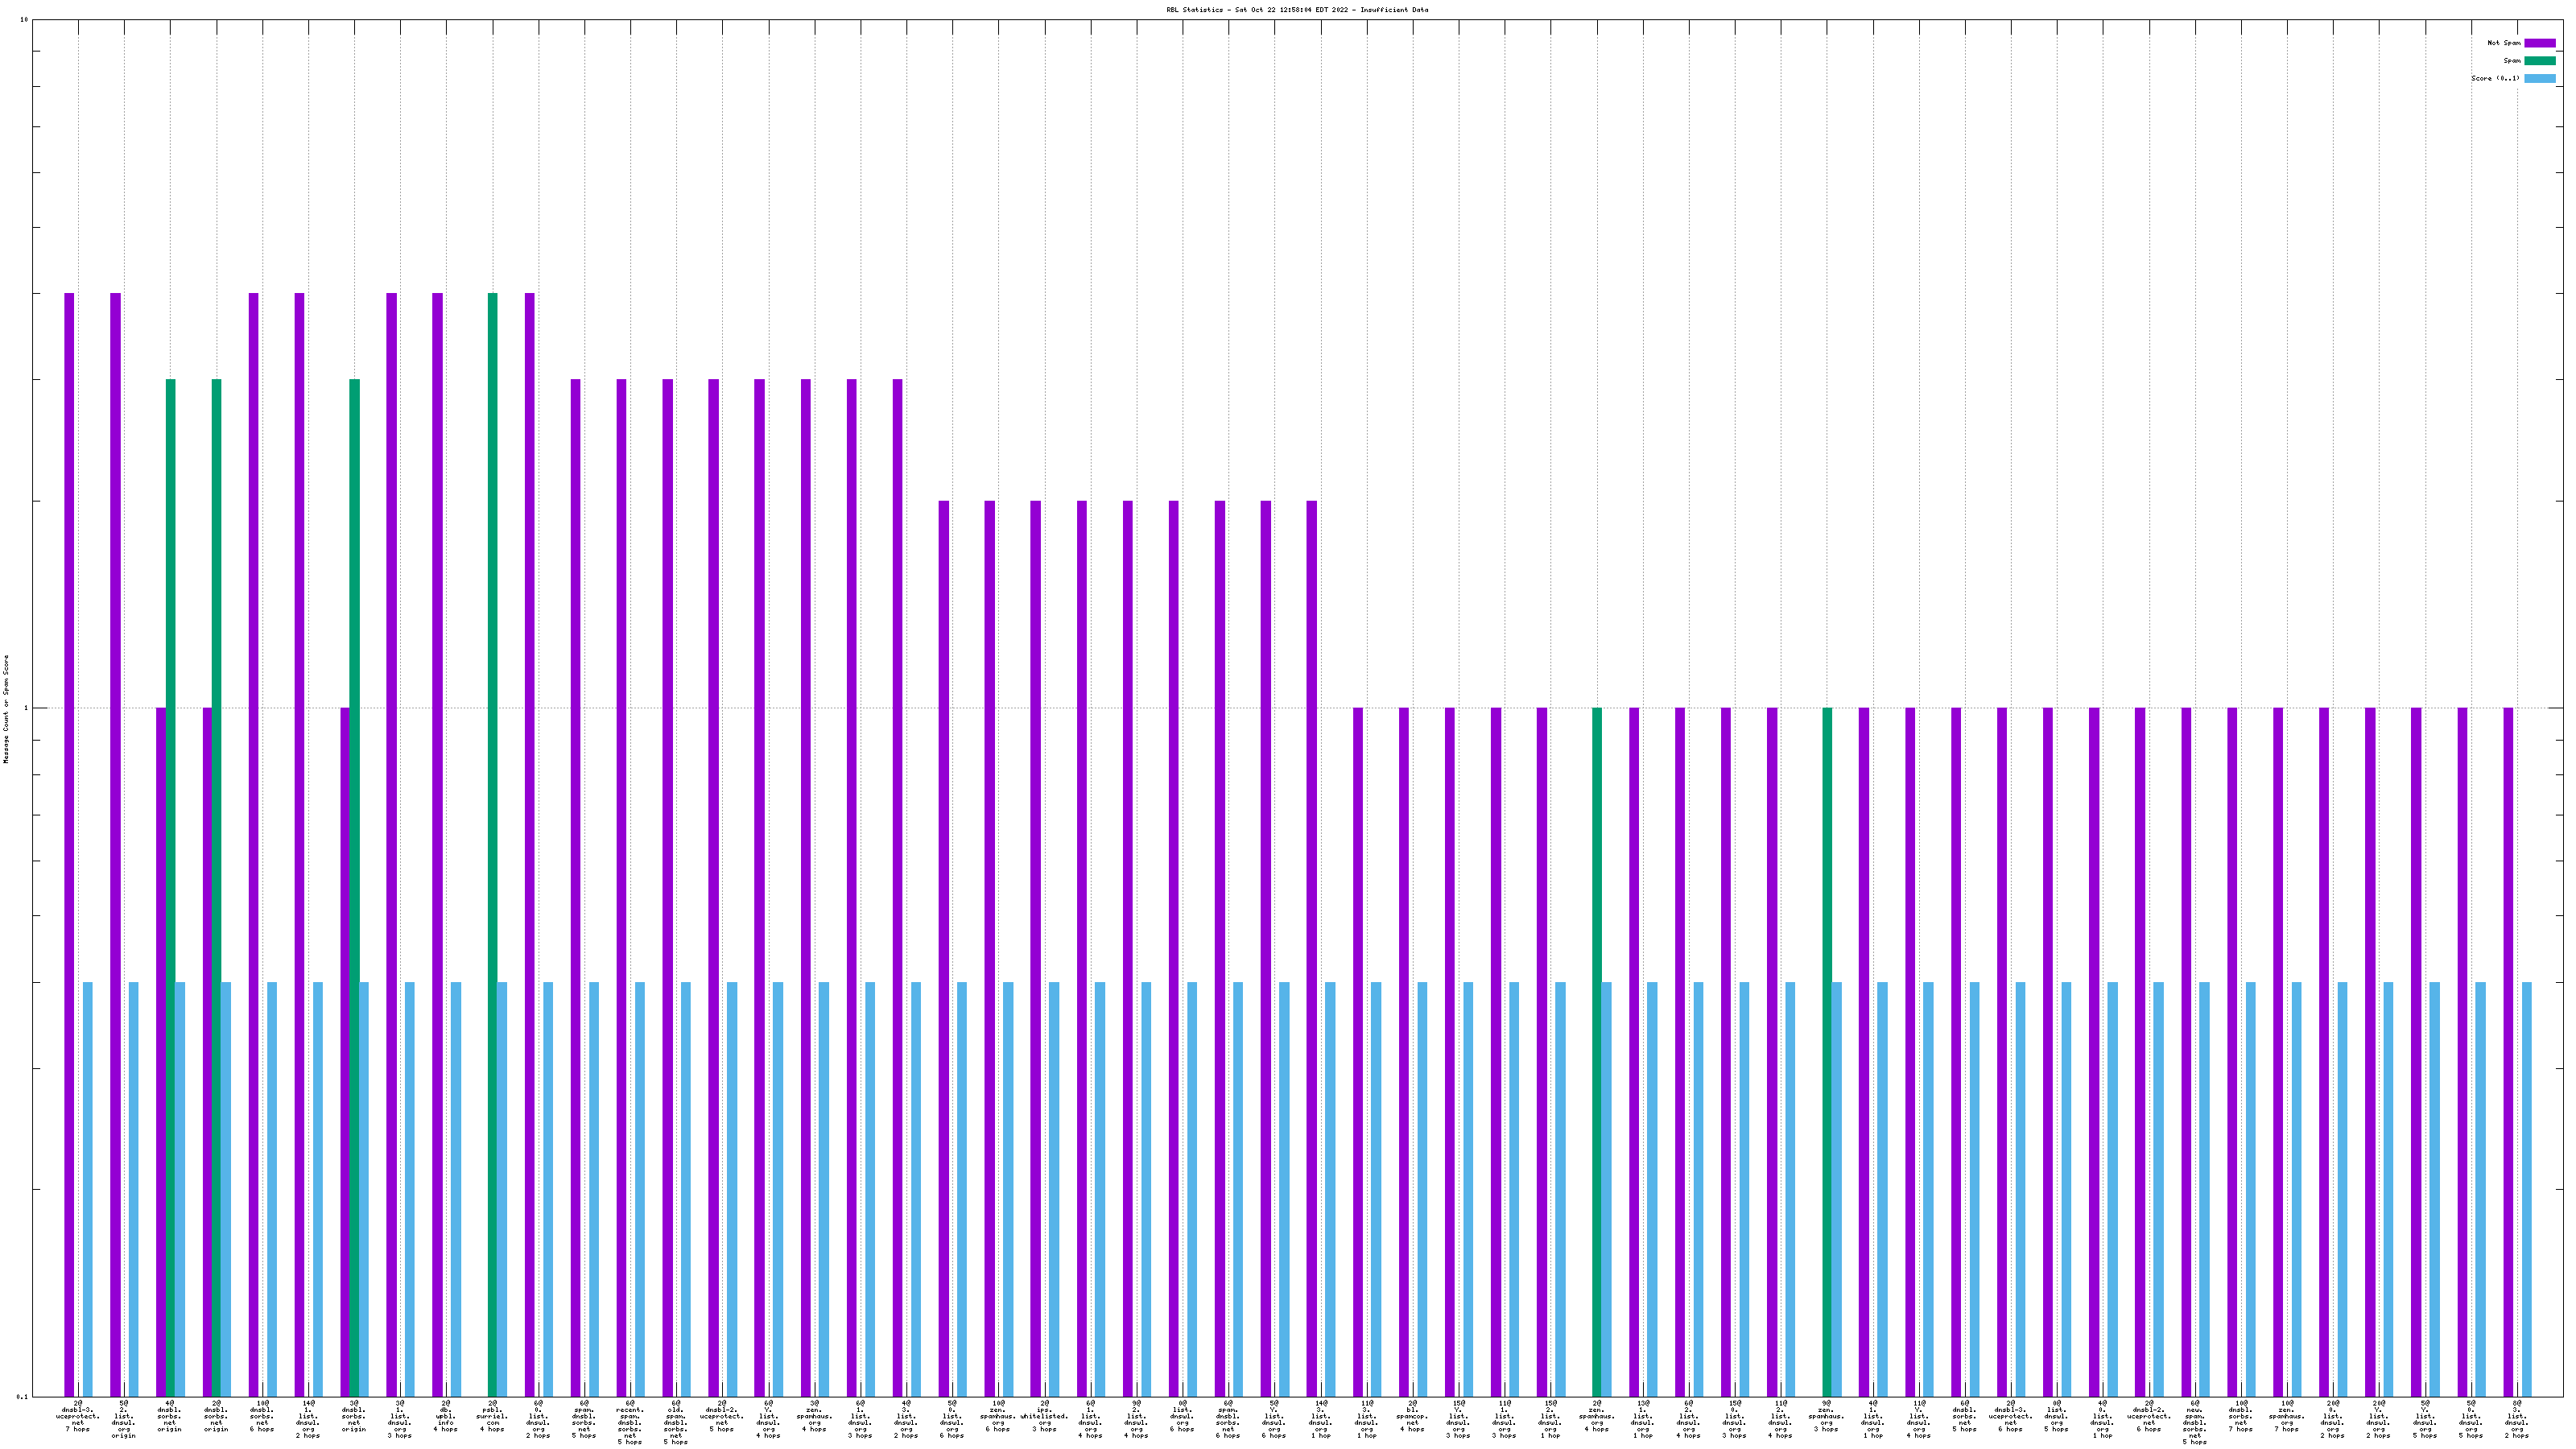This screenshot has width=2576, height=1449.
Task: Click the recent.spam.dnsbl.sorbs.net 5 hops axis label
Action: [x=630, y=1423]
